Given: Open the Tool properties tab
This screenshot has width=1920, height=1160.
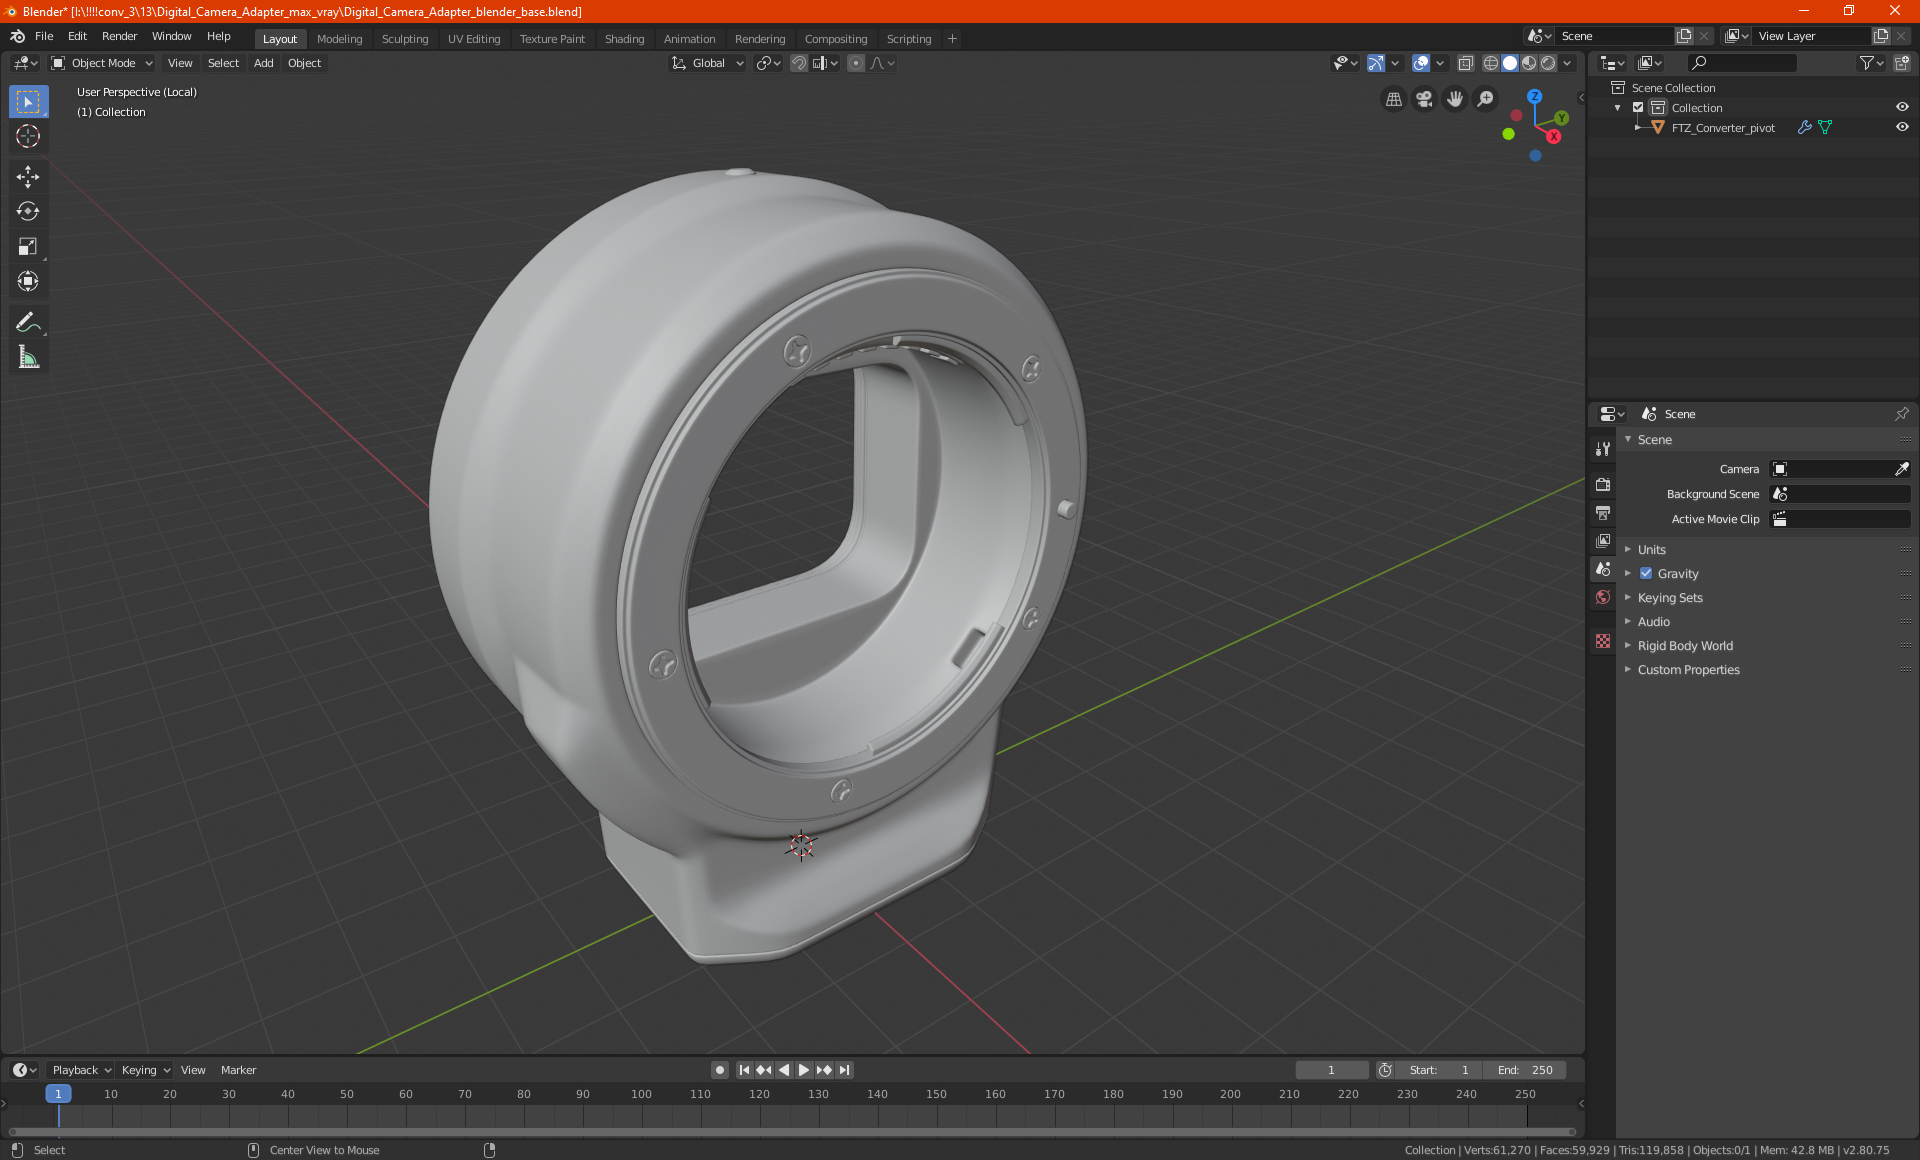Looking at the screenshot, I should (x=1603, y=449).
